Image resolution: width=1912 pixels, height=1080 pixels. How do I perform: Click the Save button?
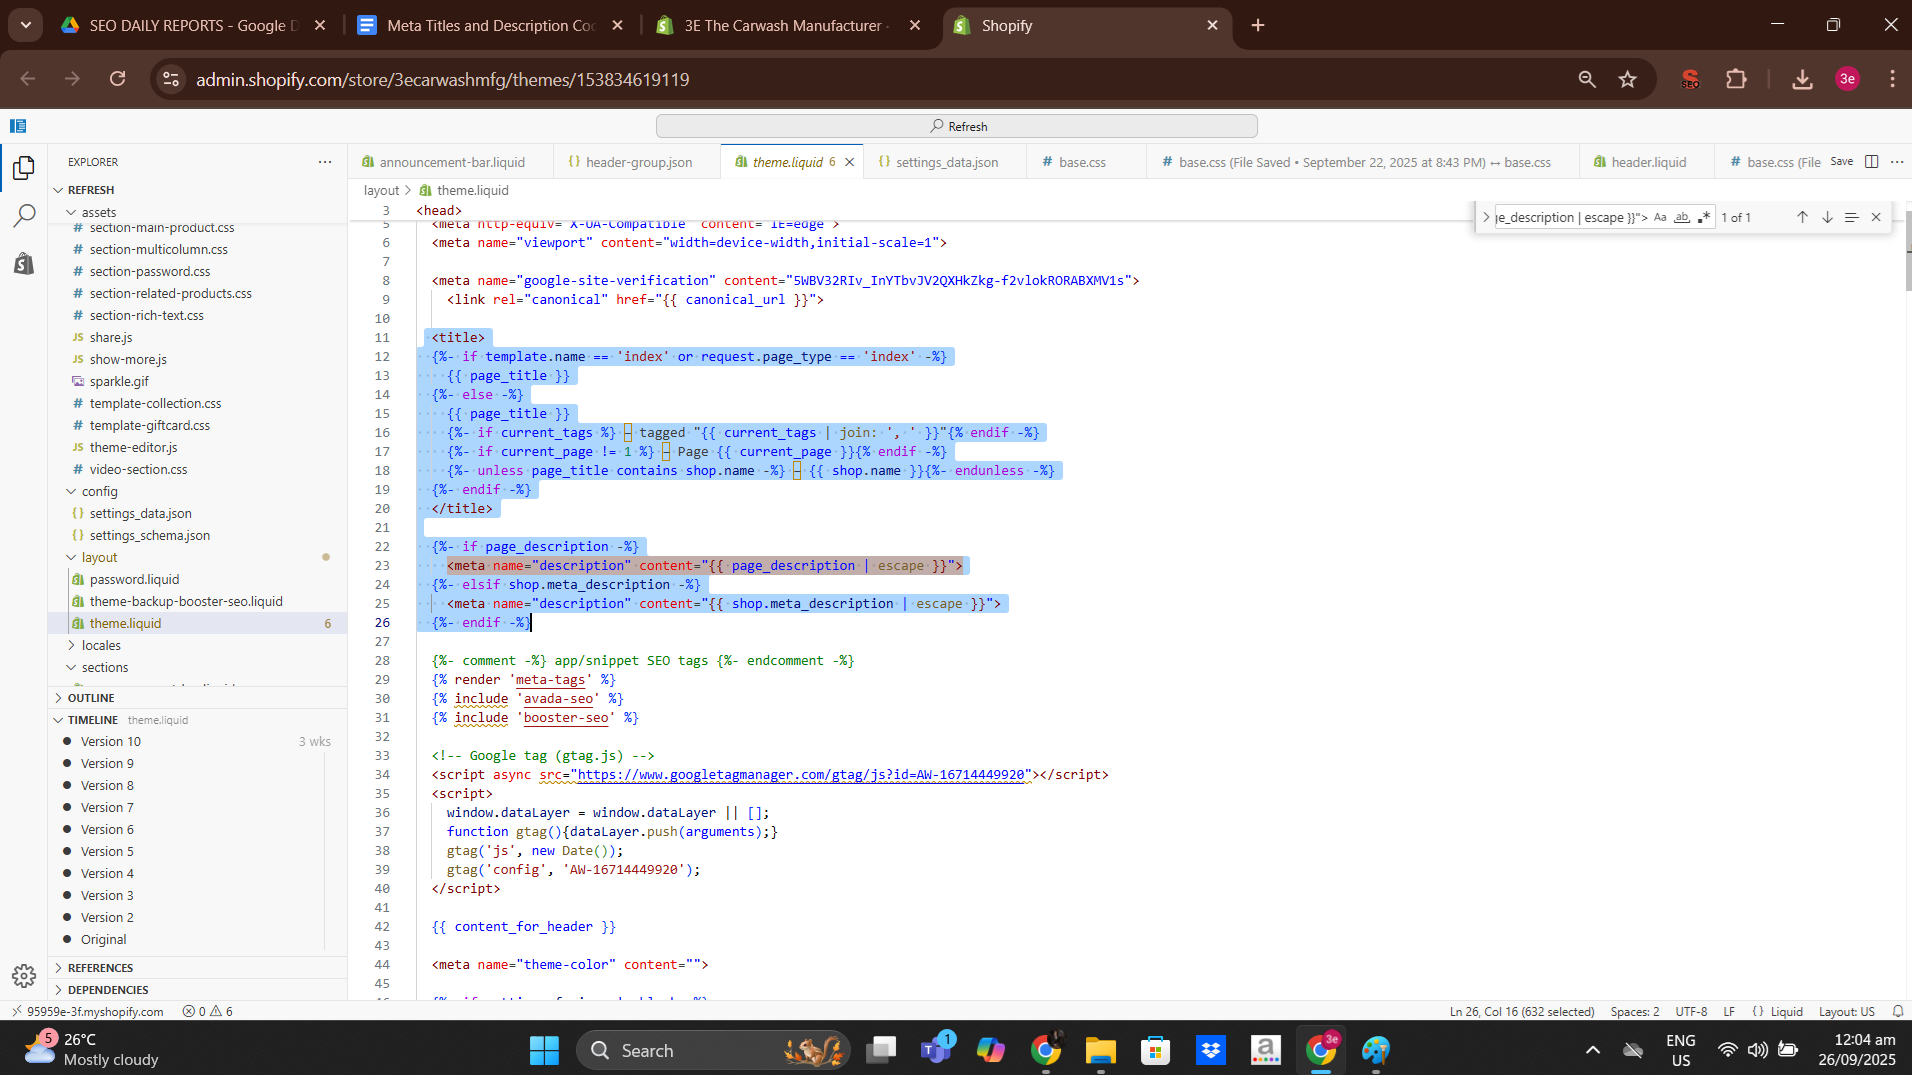pyautogui.click(x=1841, y=162)
